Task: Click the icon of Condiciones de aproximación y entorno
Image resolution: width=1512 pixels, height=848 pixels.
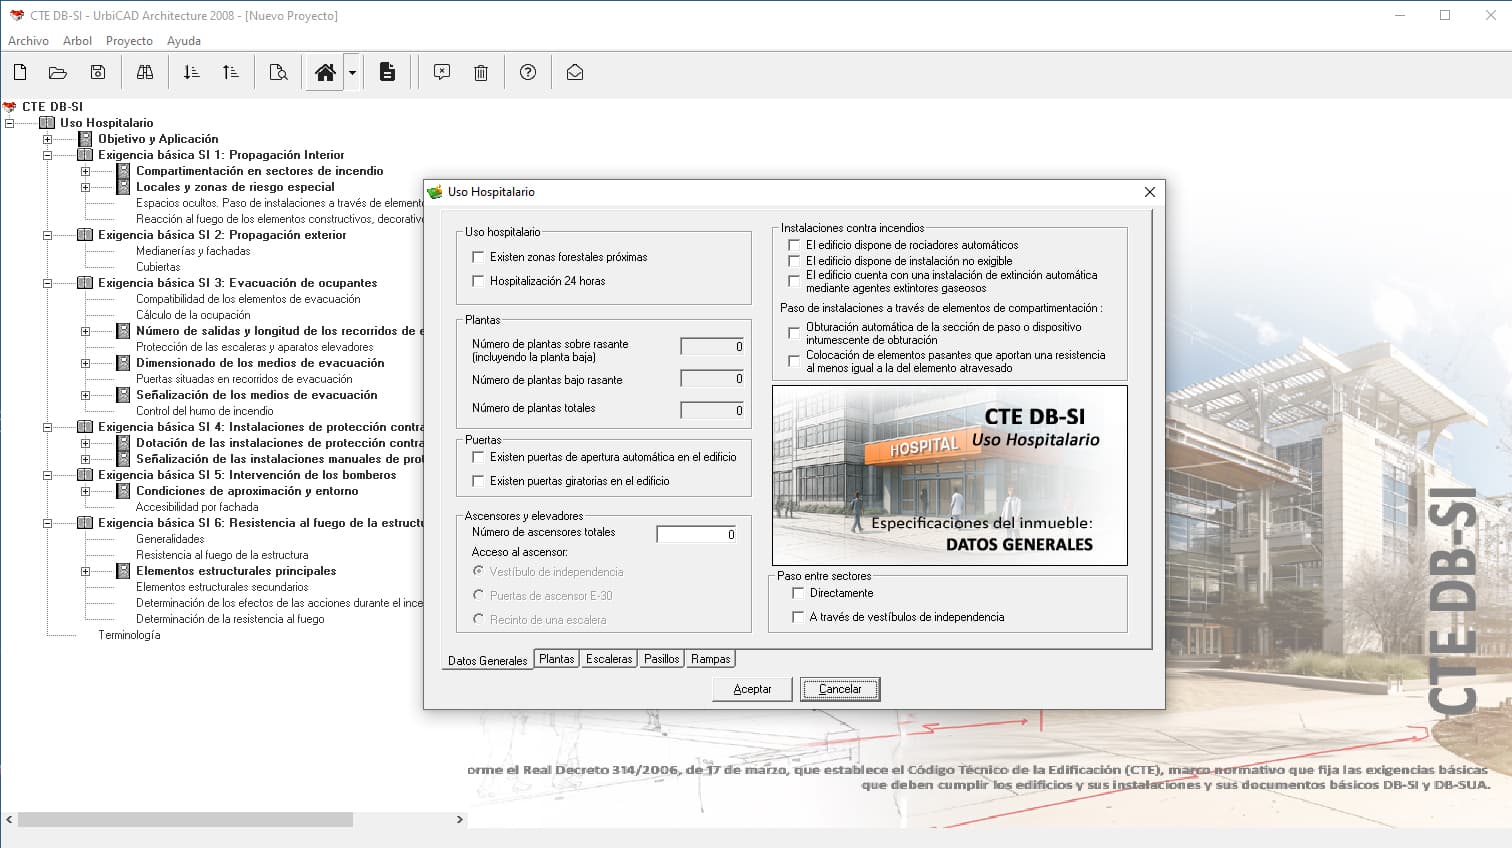Action: pyautogui.click(x=123, y=491)
